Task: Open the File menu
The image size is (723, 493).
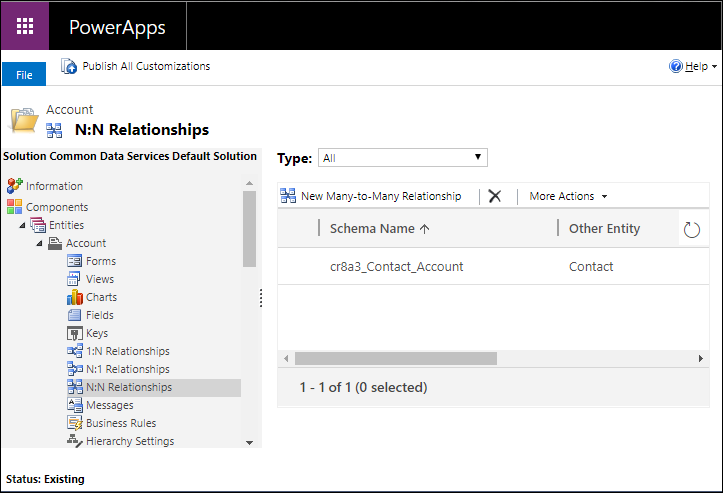Action: point(24,75)
